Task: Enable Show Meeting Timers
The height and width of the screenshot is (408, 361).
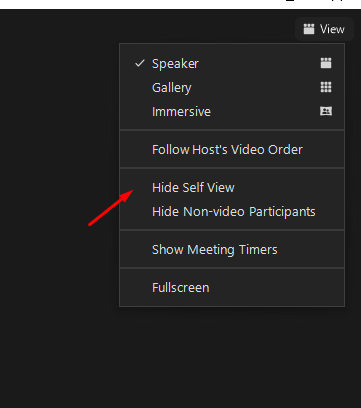Action: (x=232, y=249)
